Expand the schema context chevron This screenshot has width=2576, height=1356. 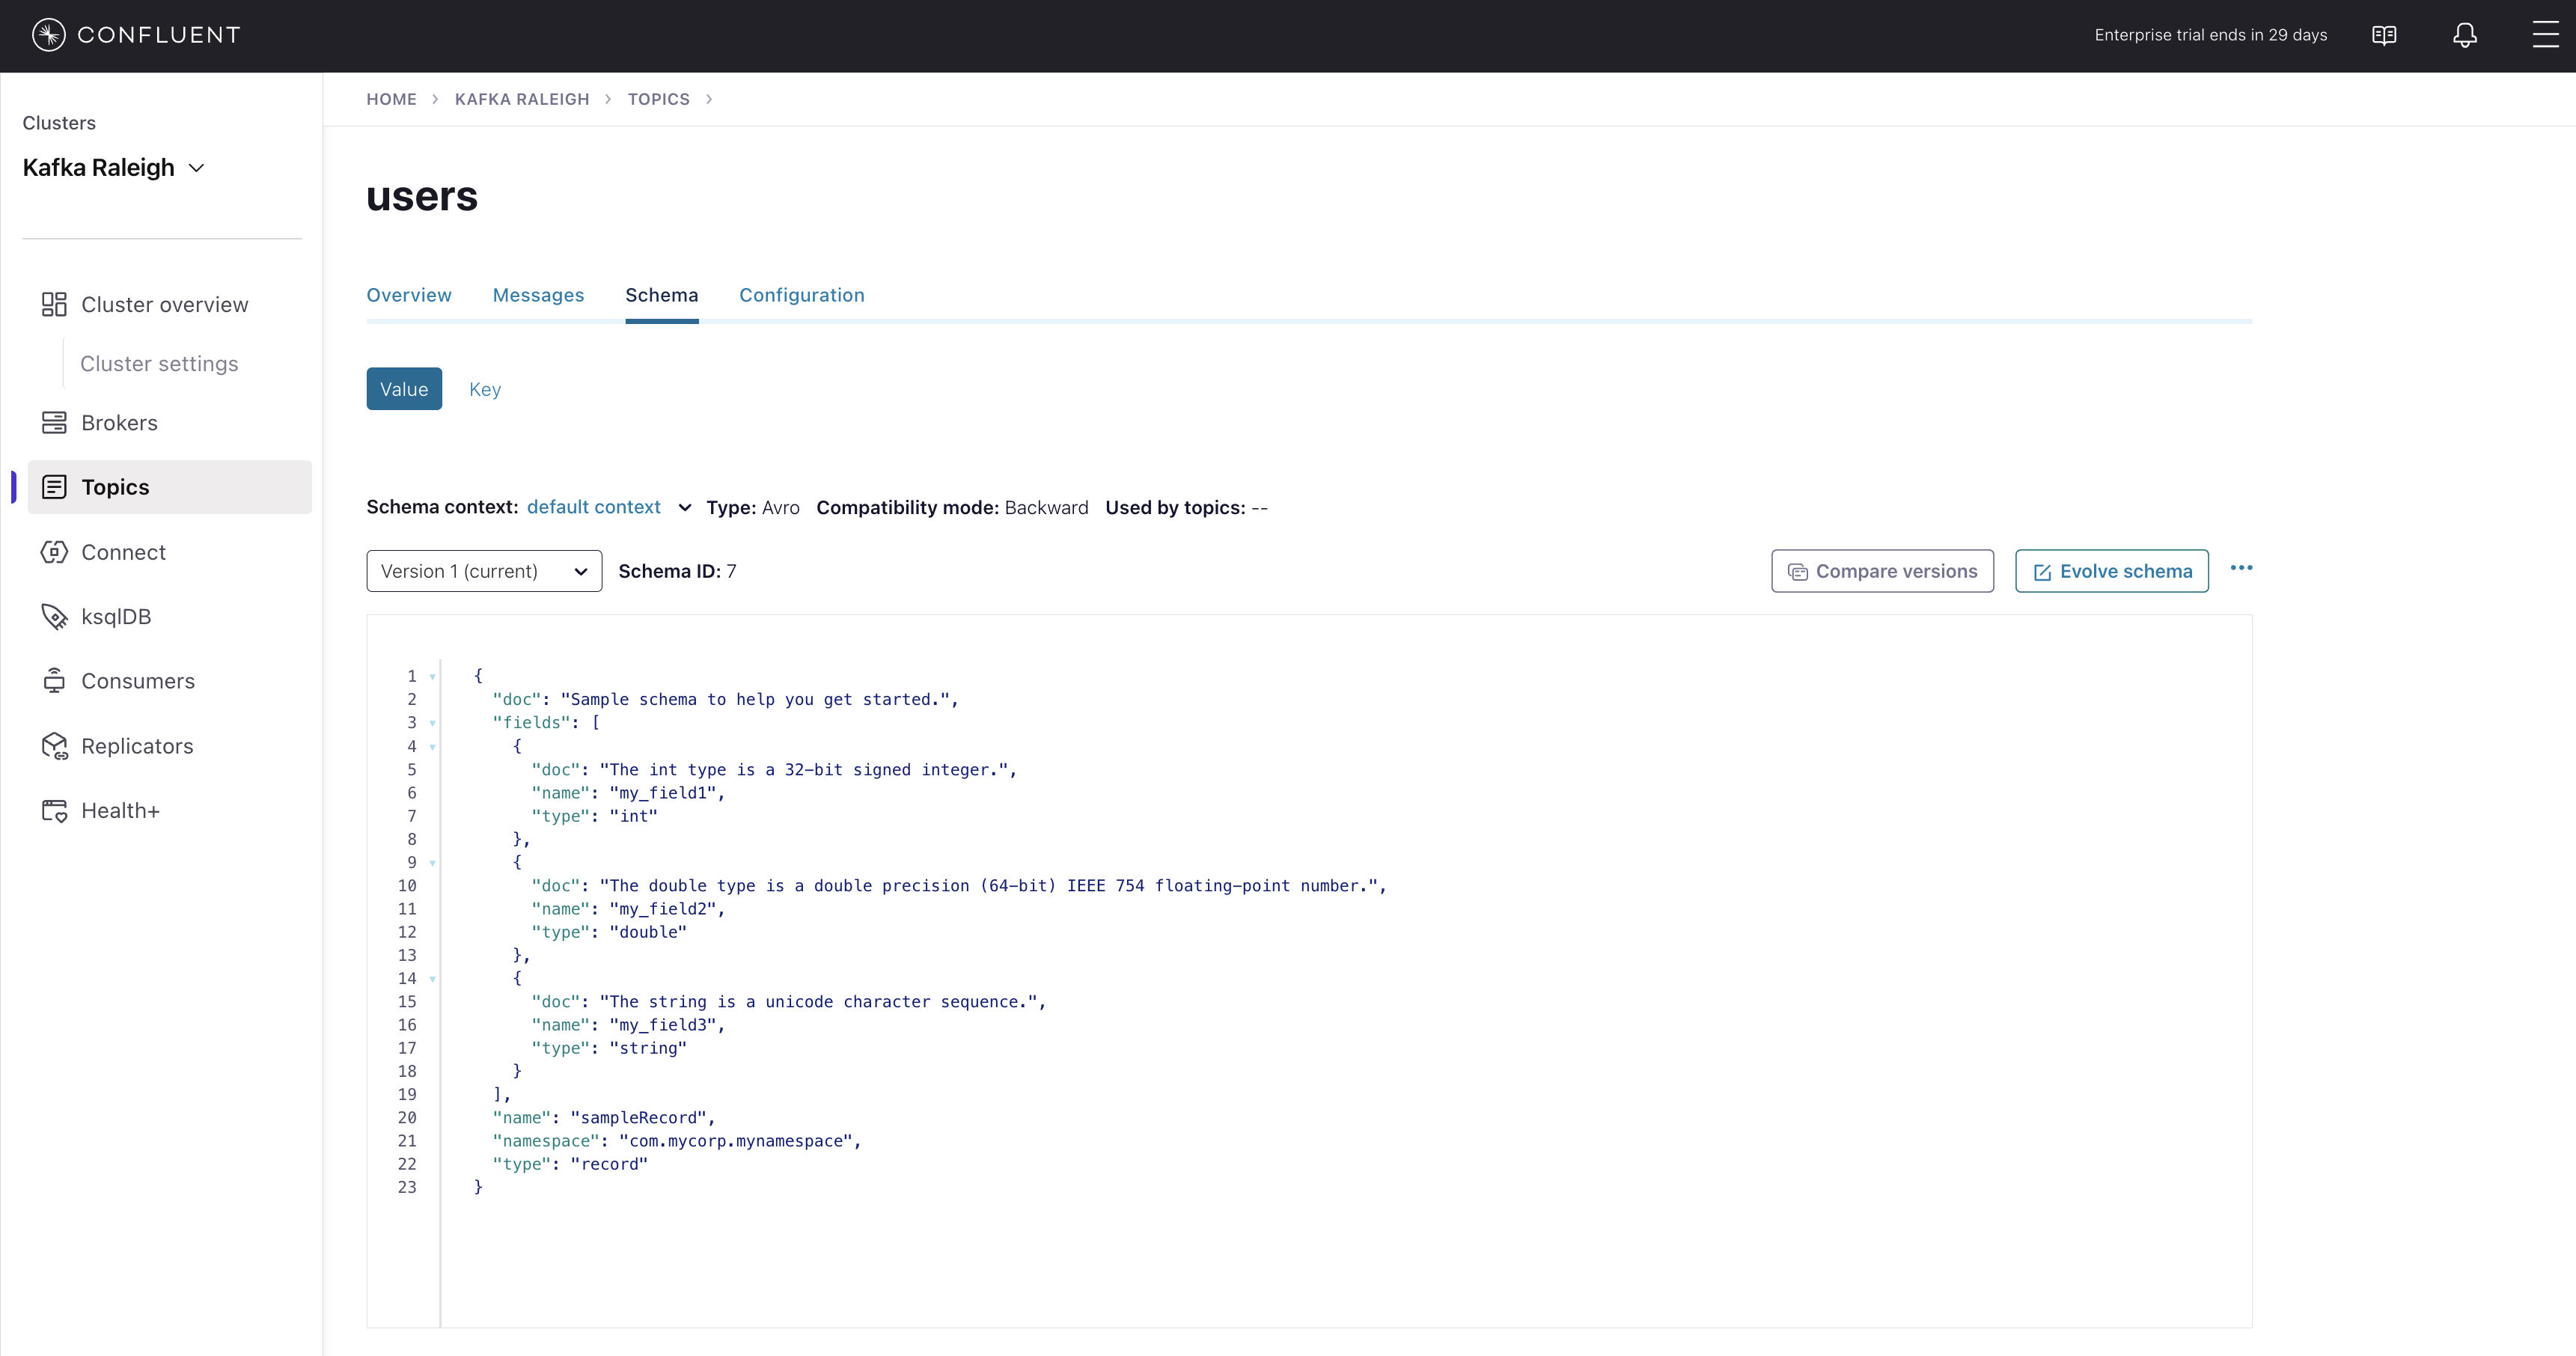685,508
